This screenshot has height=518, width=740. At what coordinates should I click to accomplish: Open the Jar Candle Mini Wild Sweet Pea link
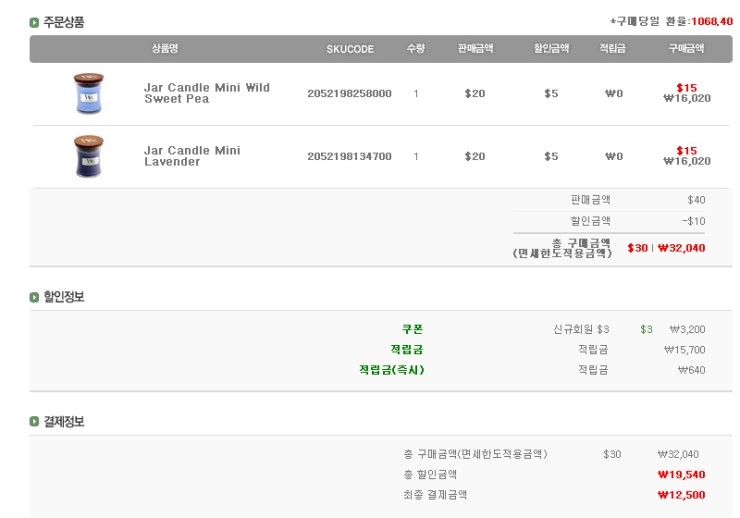(206, 93)
